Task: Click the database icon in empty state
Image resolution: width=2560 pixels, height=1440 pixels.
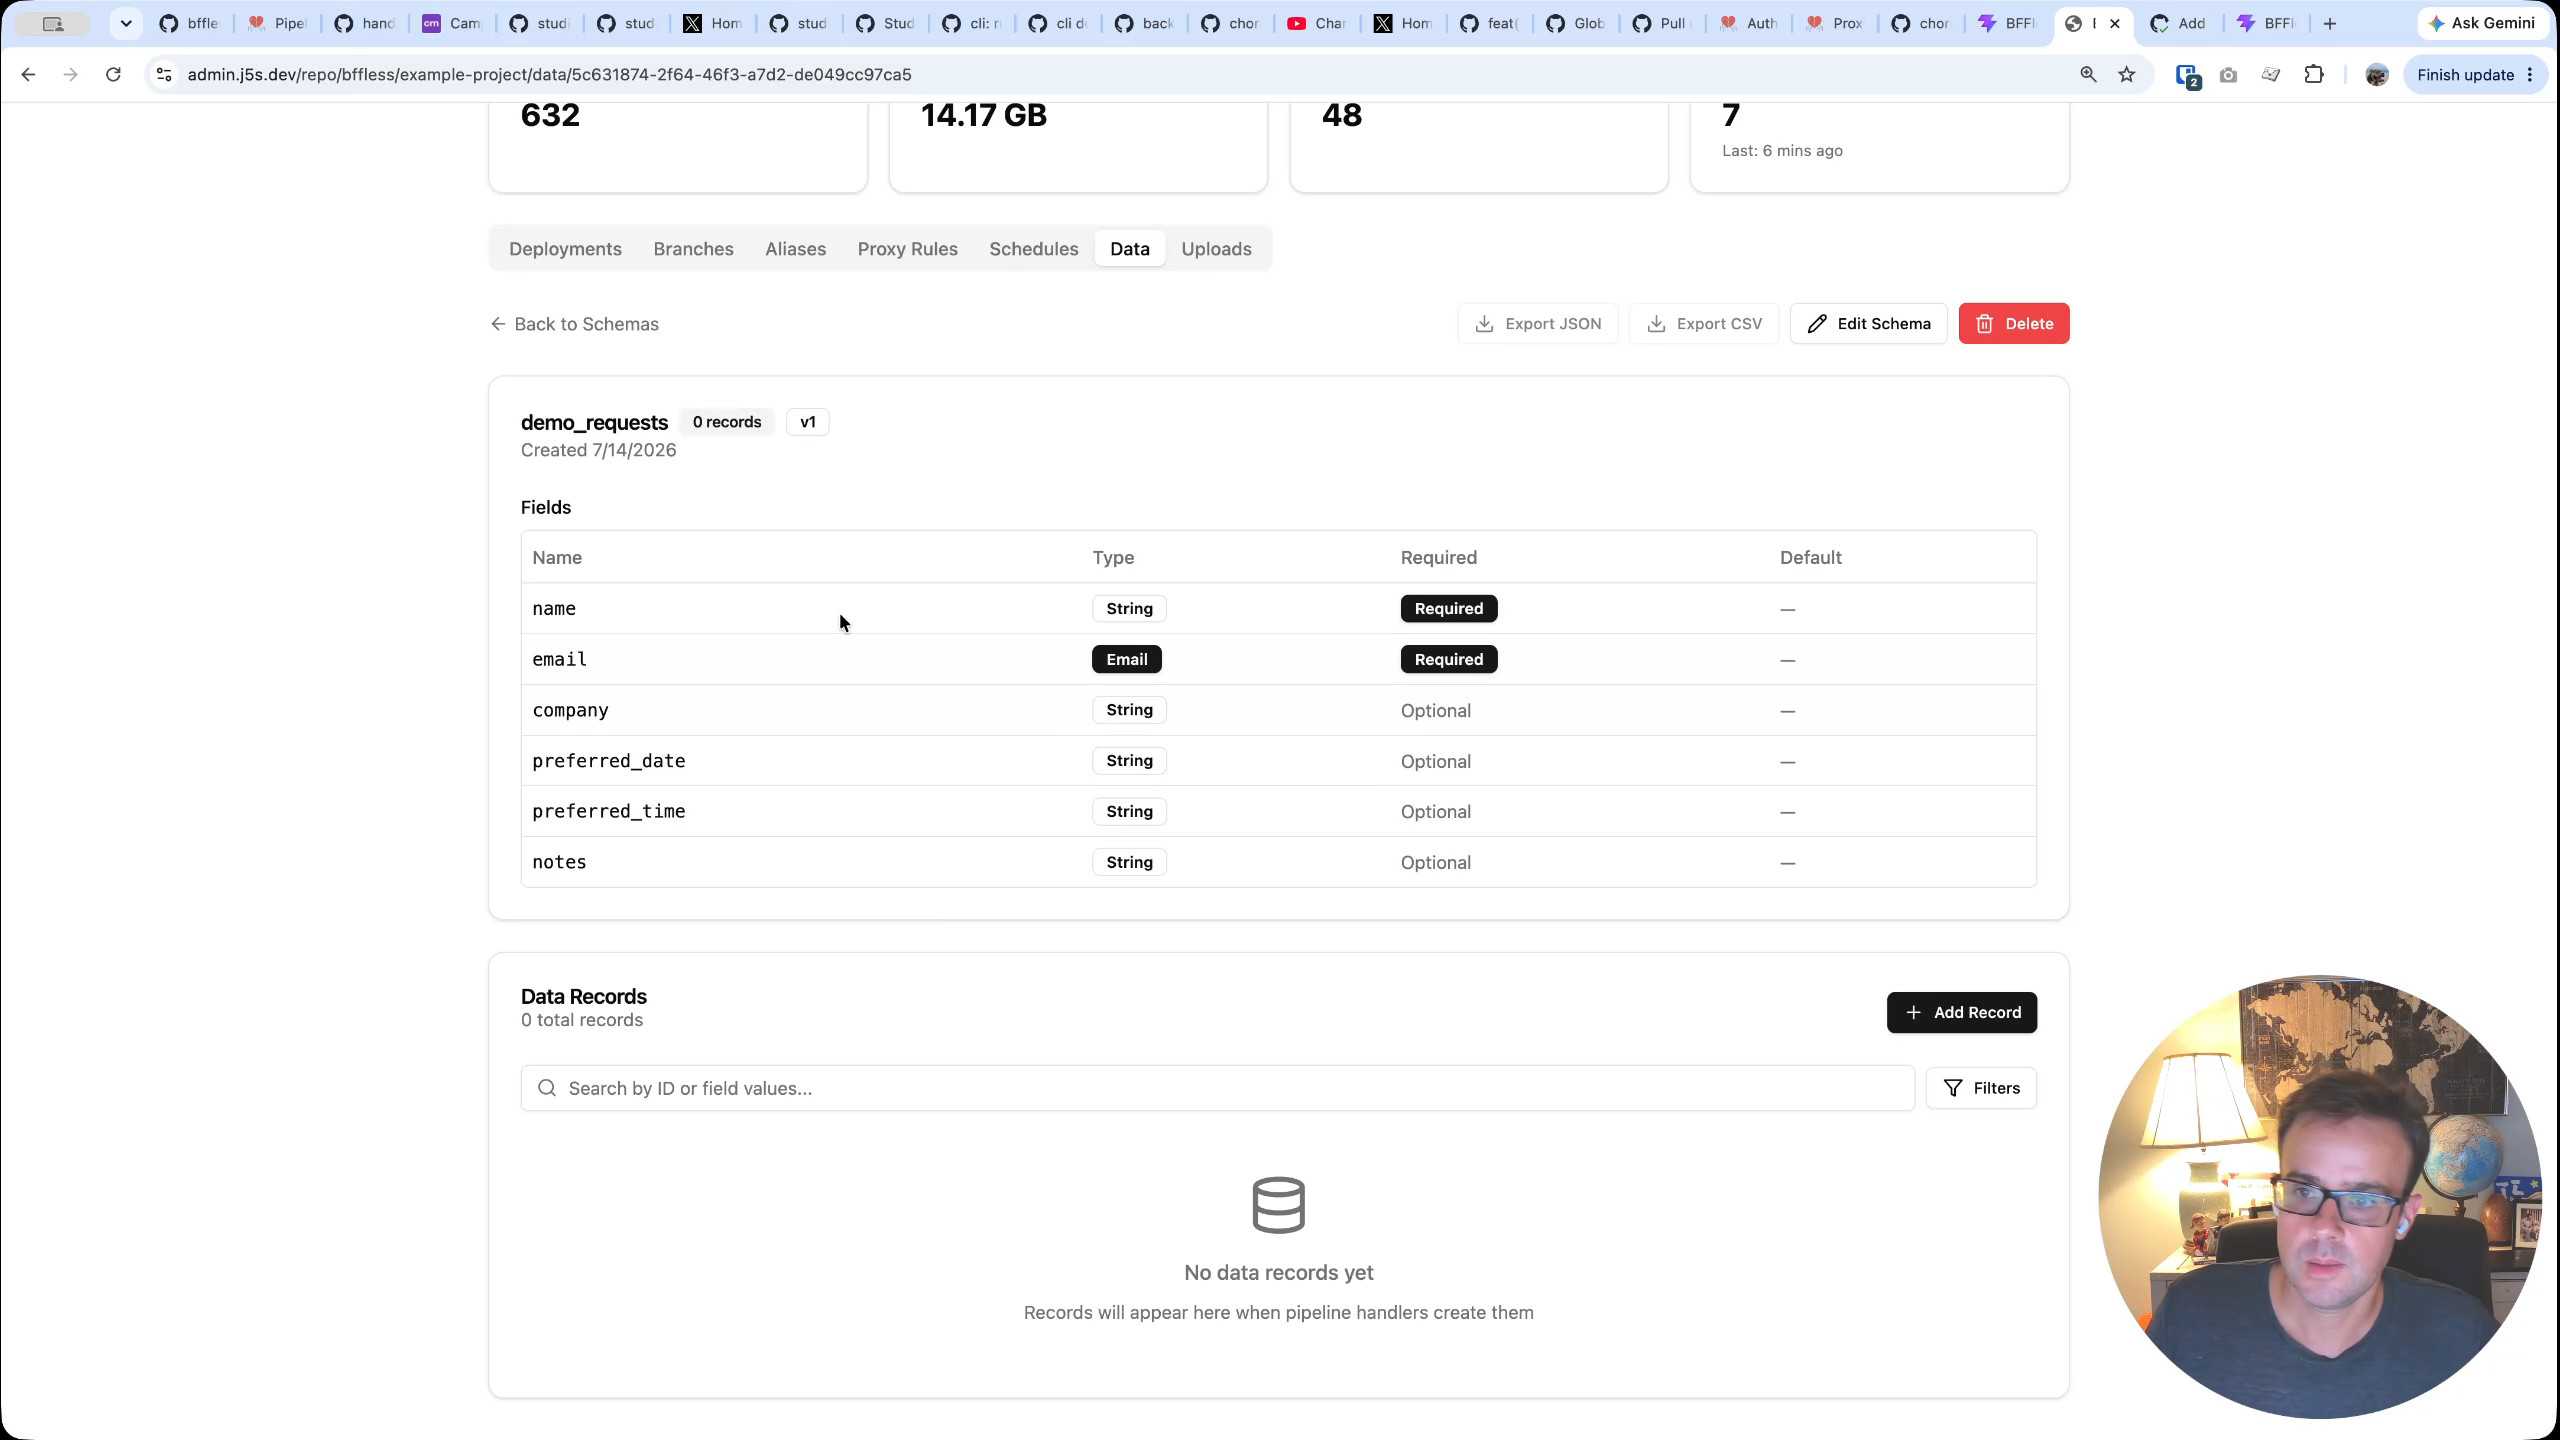Action: pyautogui.click(x=1278, y=1205)
